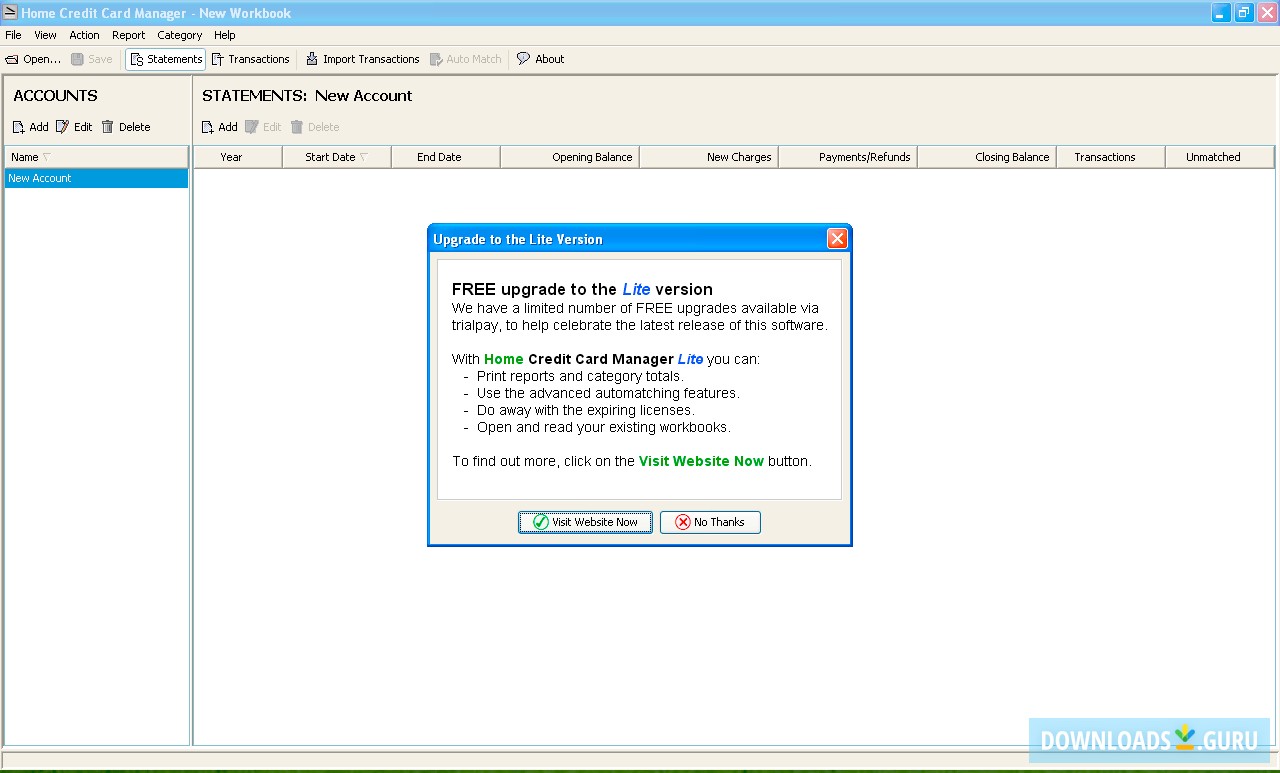Open the Report menu
The image size is (1280, 773).
point(128,35)
